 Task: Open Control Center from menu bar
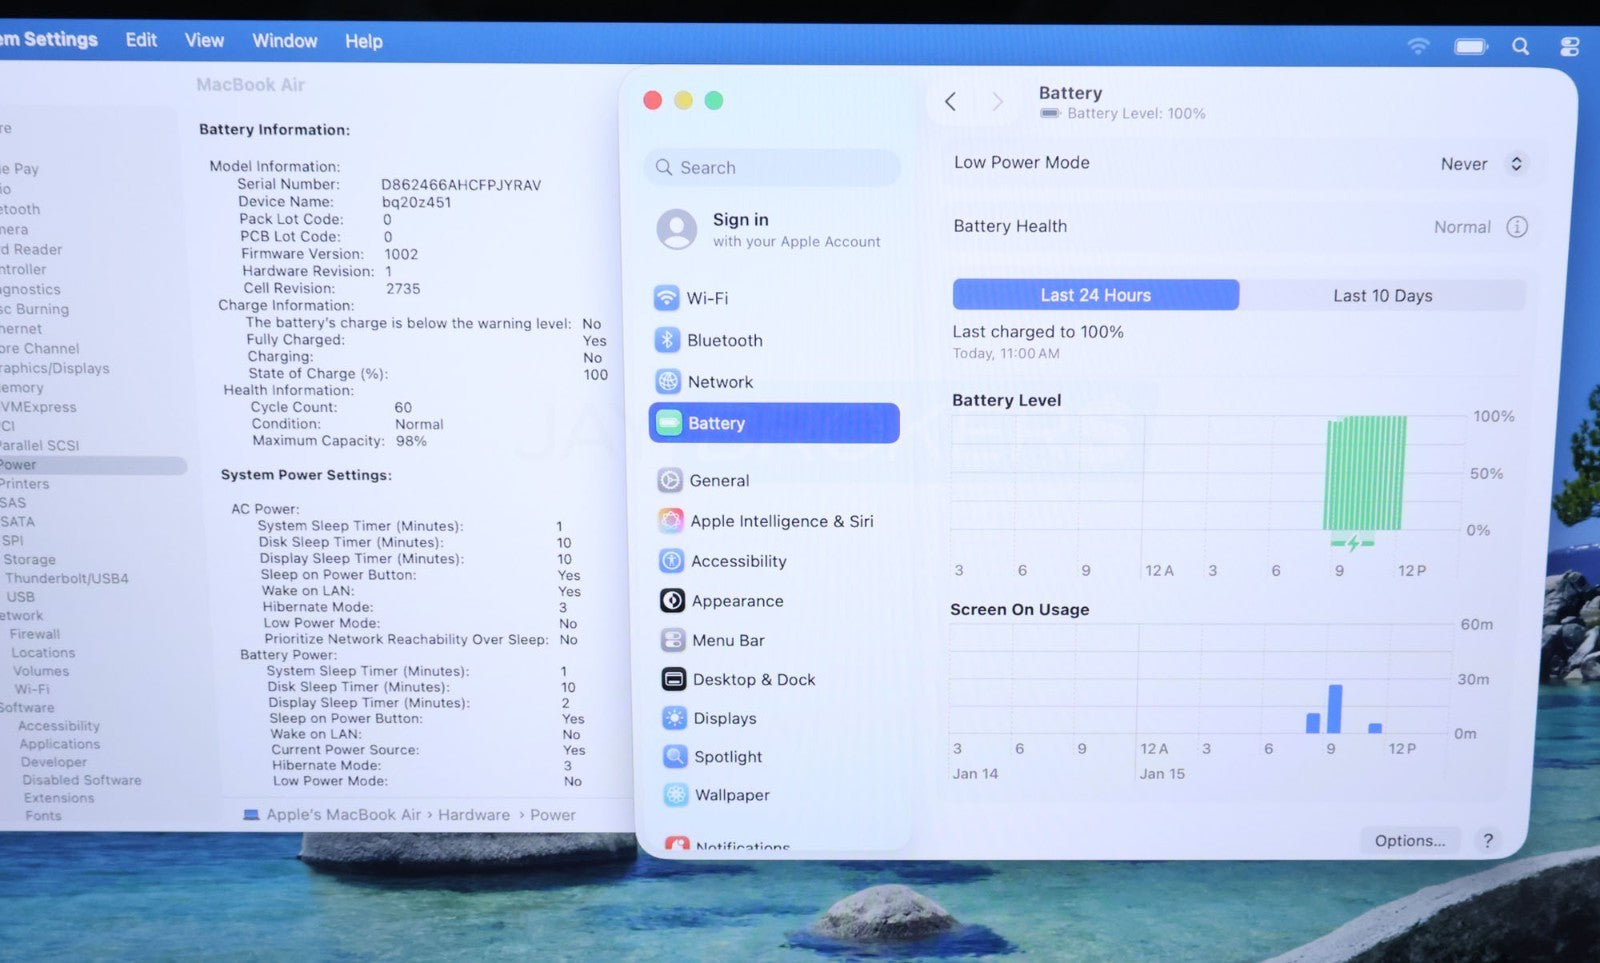pyautogui.click(x=1569, y=46)
